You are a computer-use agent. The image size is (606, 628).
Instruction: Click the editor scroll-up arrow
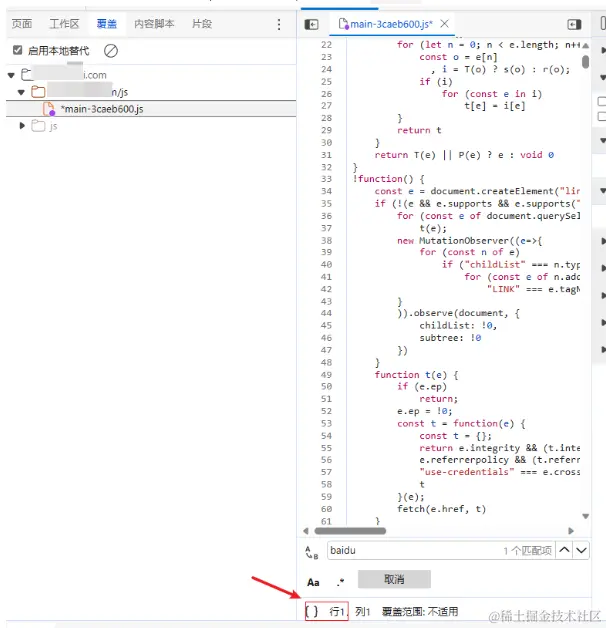pos(586,46)
